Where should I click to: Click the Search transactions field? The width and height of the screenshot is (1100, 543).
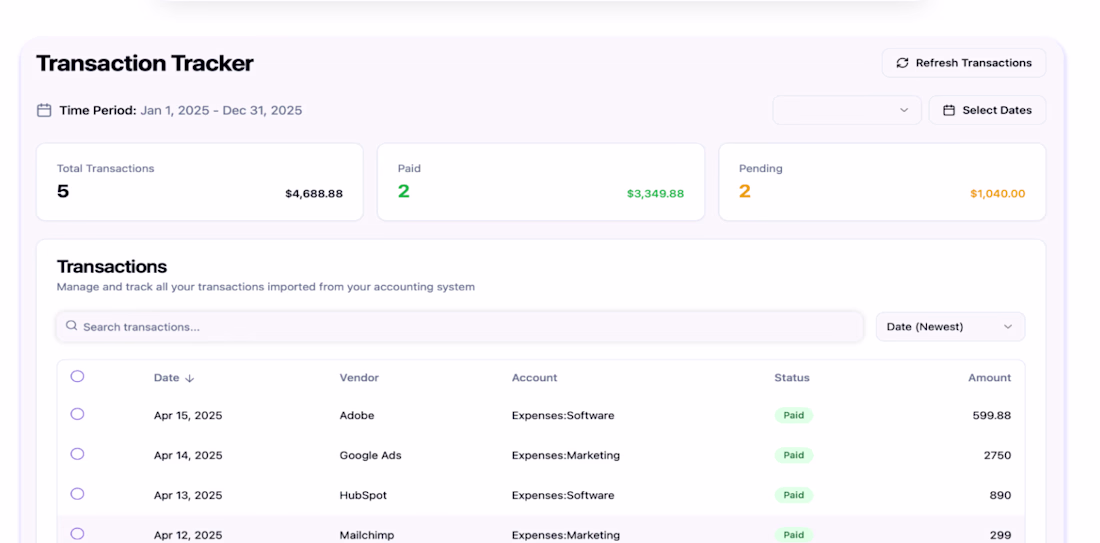460,327
